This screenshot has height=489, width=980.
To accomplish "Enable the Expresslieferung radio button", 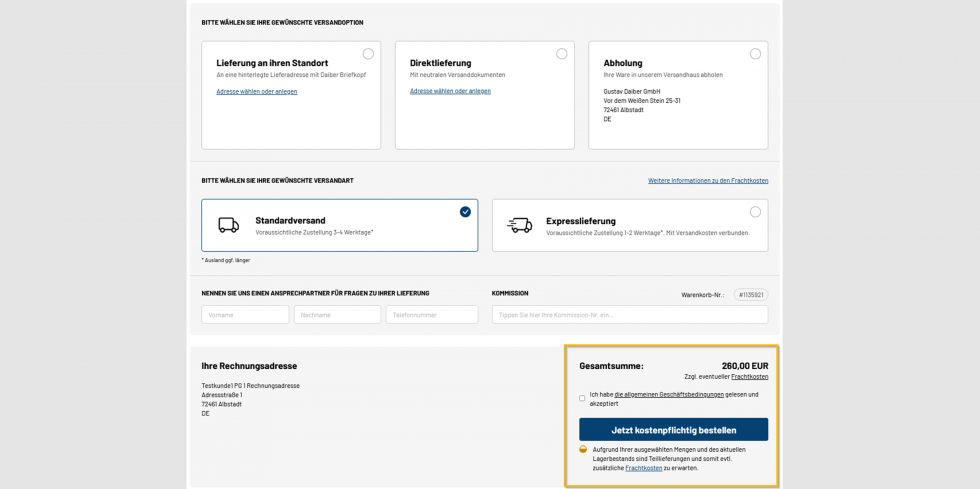I will pos(755,212).
